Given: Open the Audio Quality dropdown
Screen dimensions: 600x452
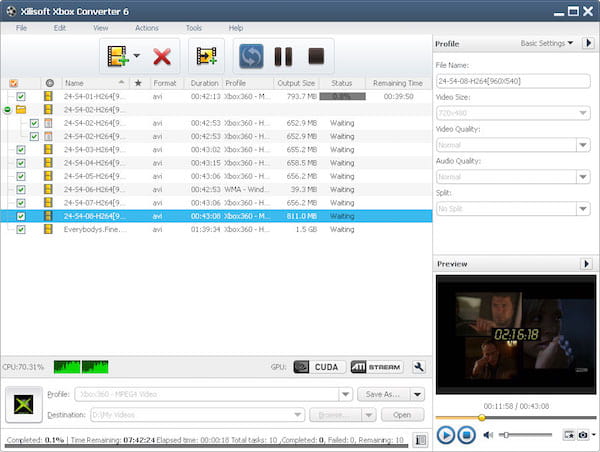Looking at the screenshot, I should 583,177.
